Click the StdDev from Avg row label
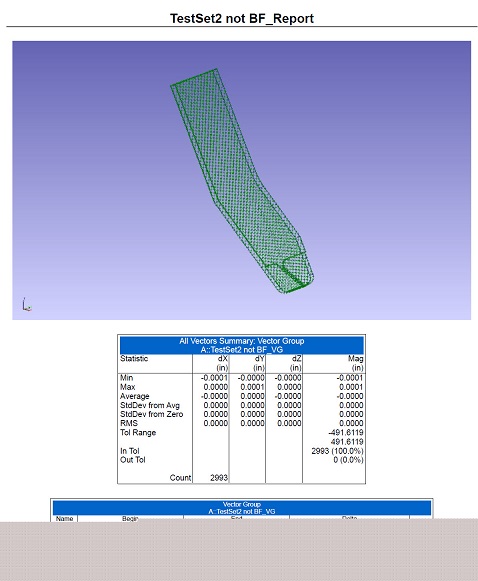The image size is (478, 581). click(150, 405)
